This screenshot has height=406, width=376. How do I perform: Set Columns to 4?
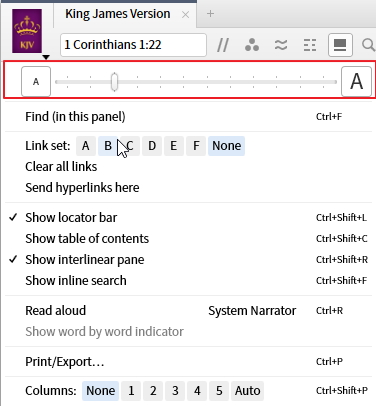(197, 391)
